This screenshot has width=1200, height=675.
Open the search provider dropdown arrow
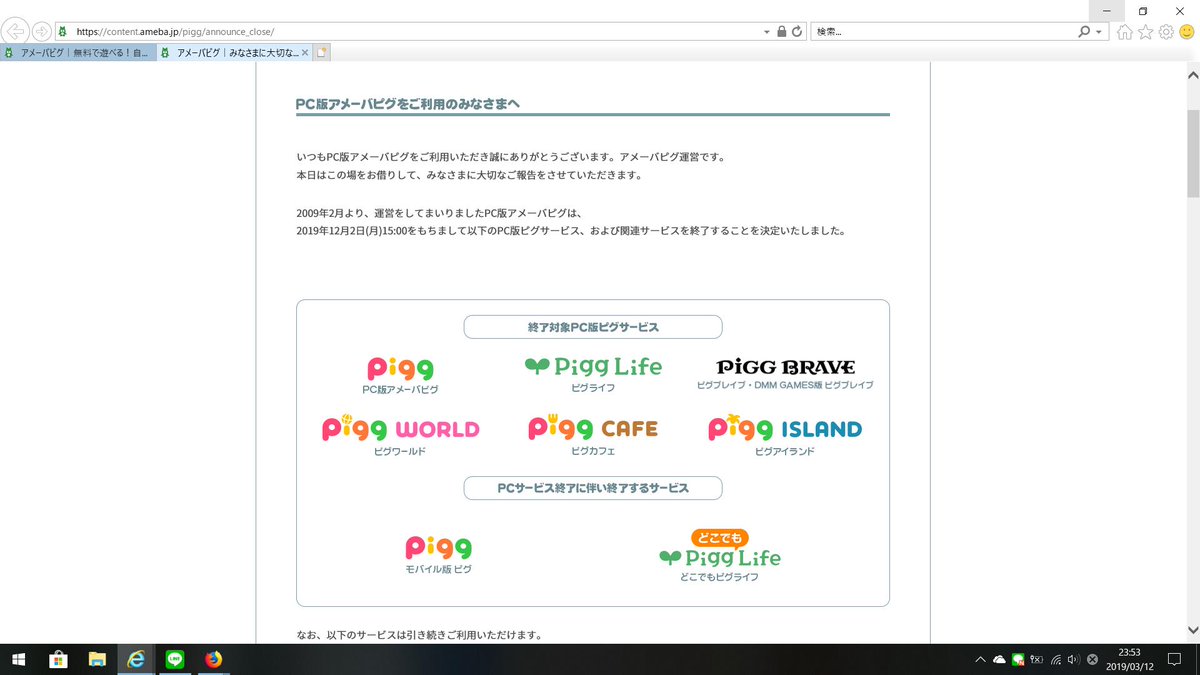coord(1100,31)
